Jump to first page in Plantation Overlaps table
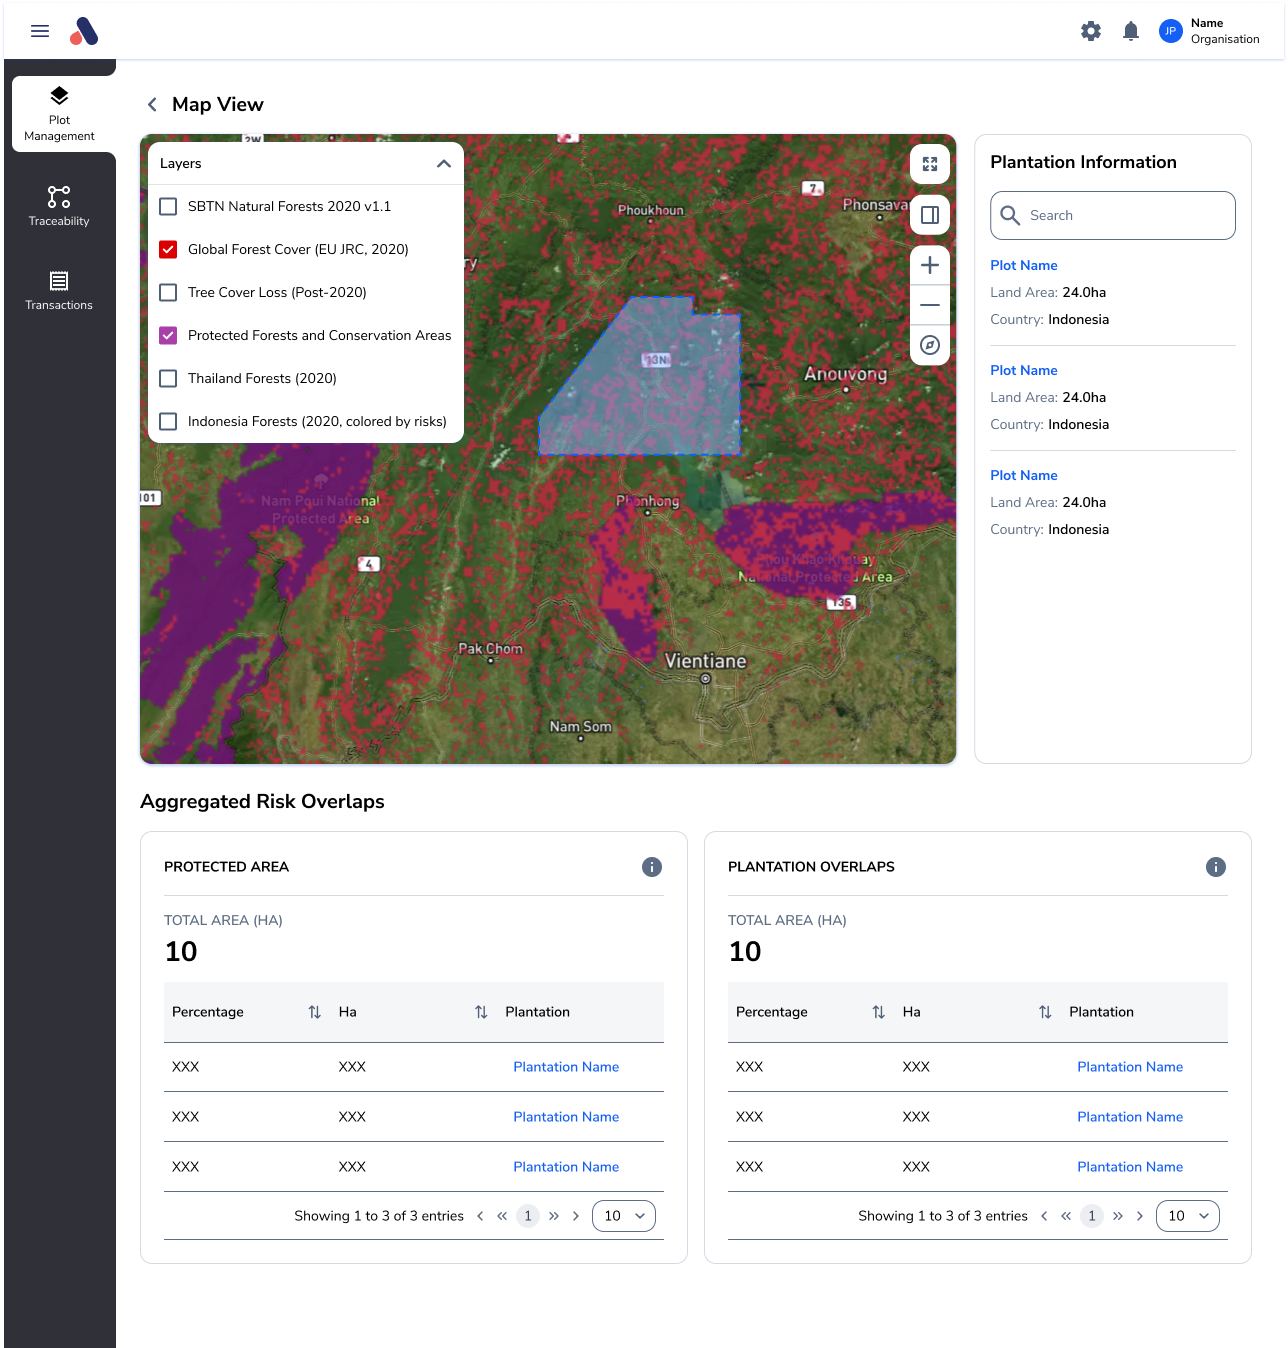The image size is (1288, 1348). pos(1066,1216)
